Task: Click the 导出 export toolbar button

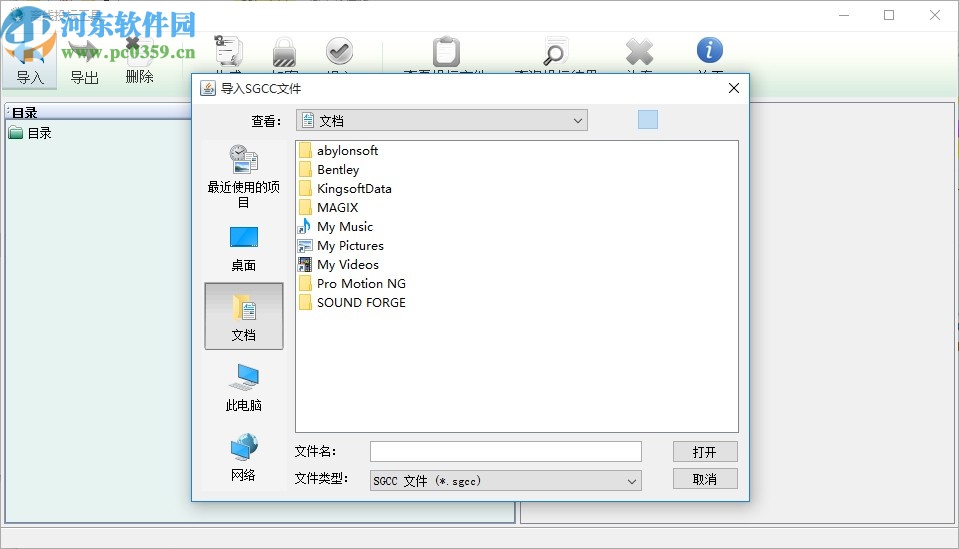Action: click(84, 61)
